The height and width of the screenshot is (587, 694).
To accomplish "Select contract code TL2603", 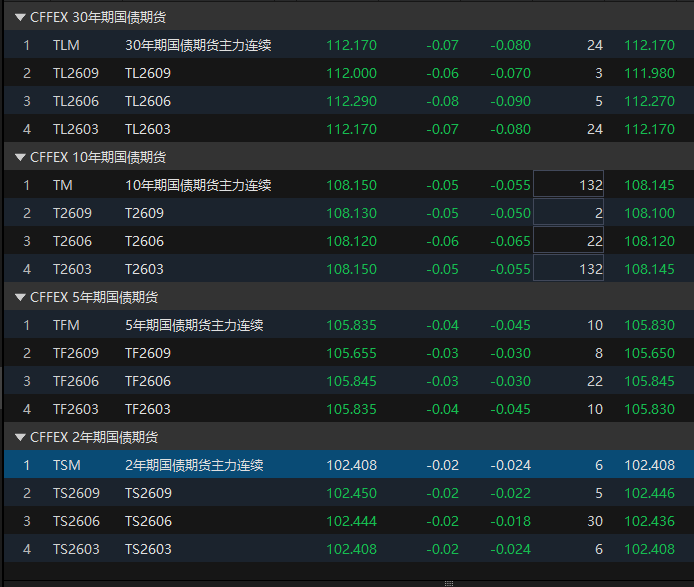I will point(76,129).
